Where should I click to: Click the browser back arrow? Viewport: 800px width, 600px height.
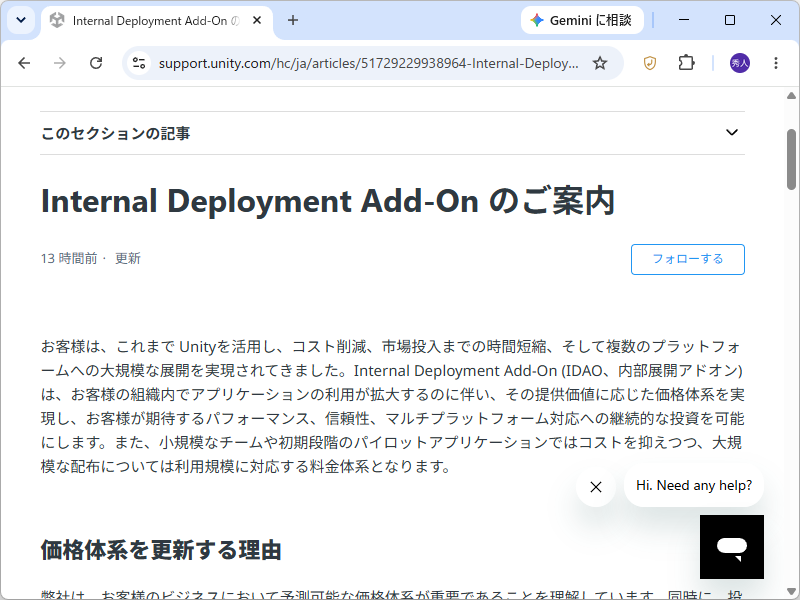(24, 63)
